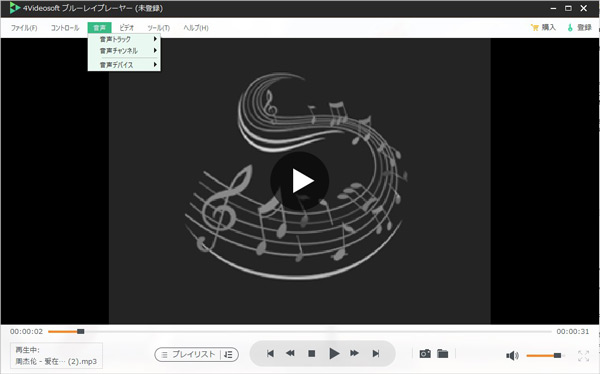Close the player window
This screenshot has width=600, height=374.
pyautogui.click(x=584, y=8)
